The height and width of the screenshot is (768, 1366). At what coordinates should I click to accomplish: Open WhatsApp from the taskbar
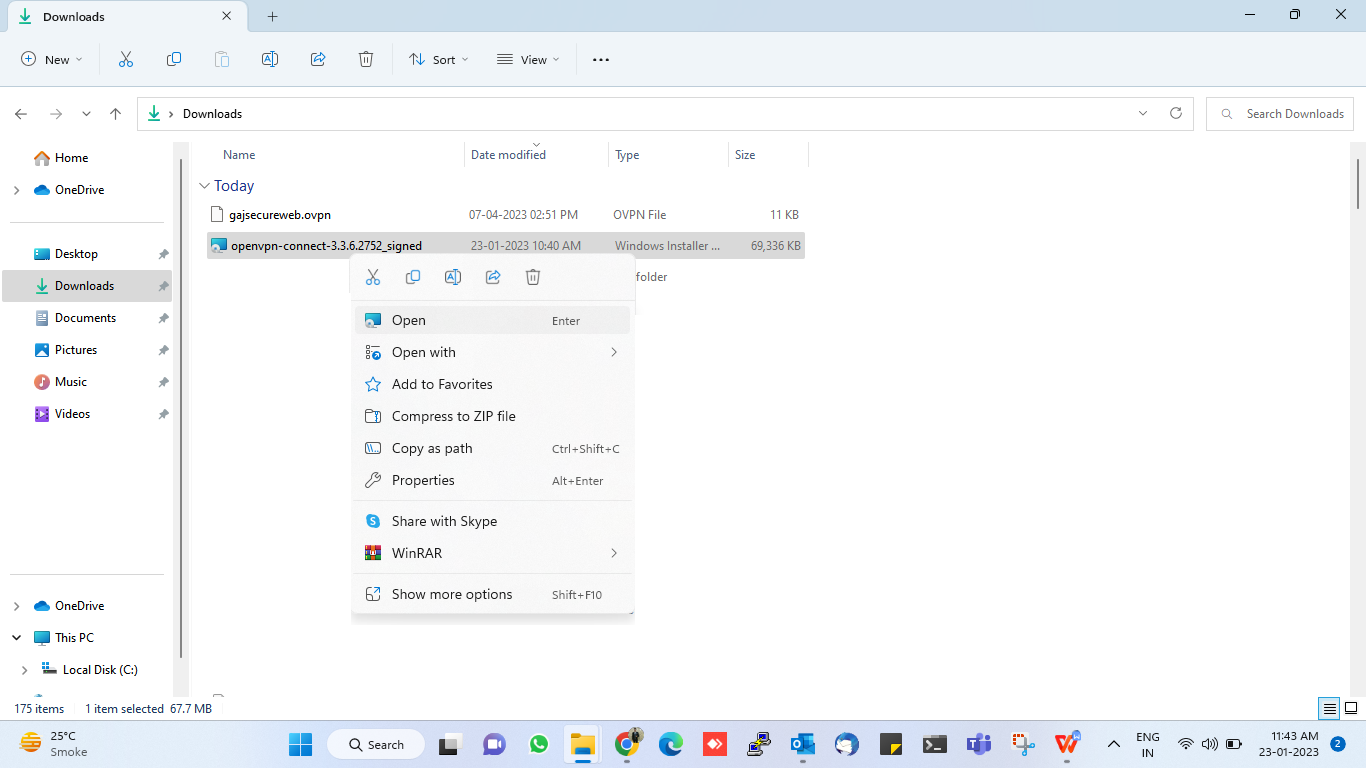539,744
